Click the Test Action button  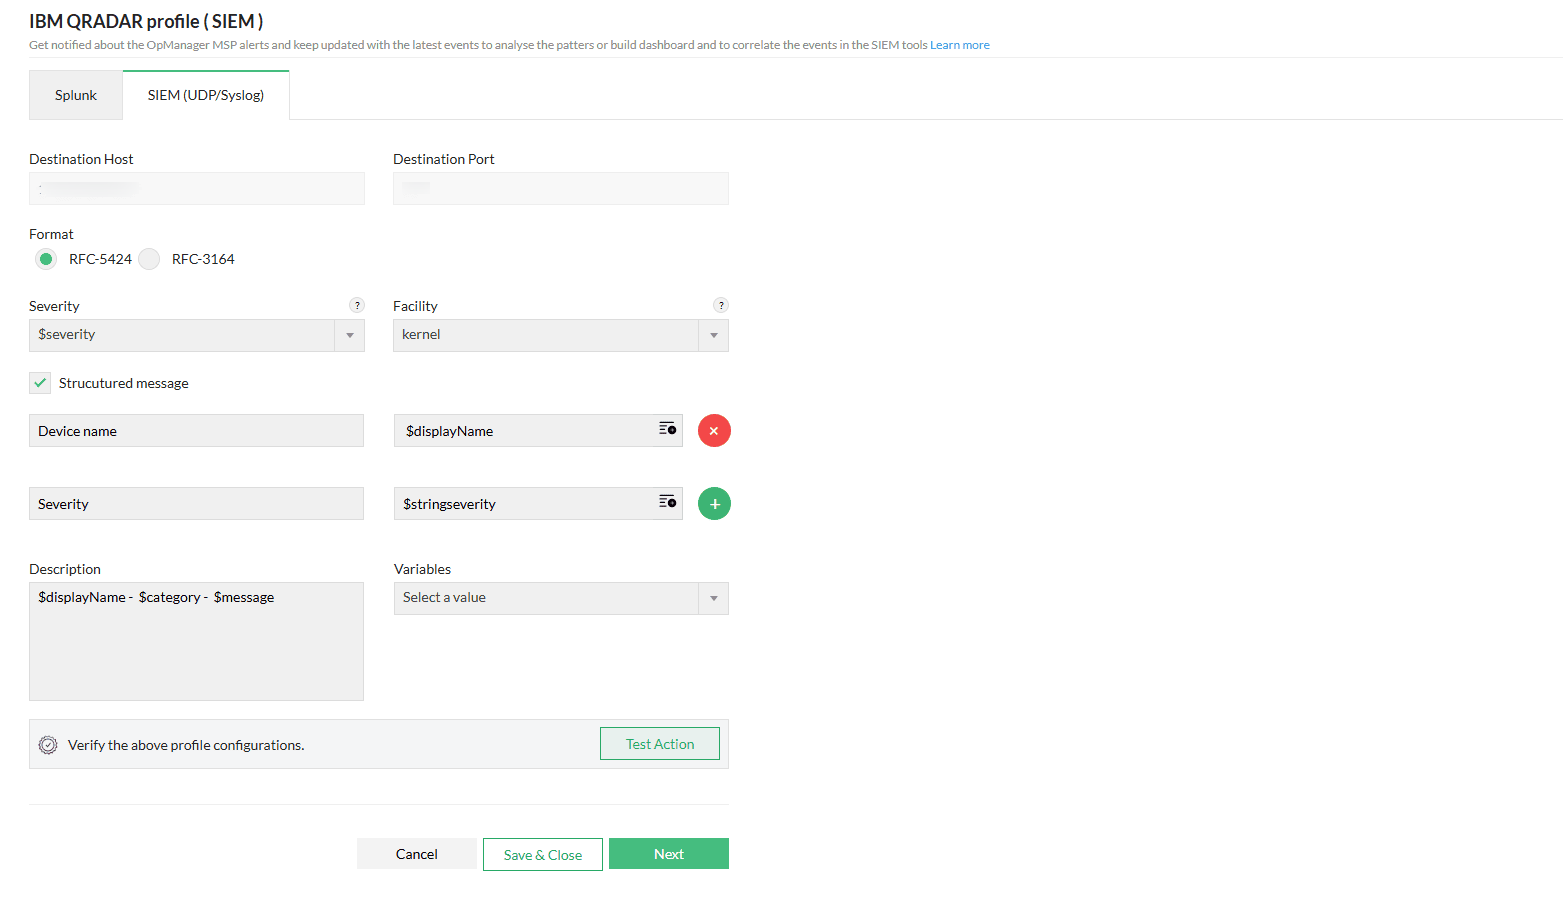click(x=659, y=743)
